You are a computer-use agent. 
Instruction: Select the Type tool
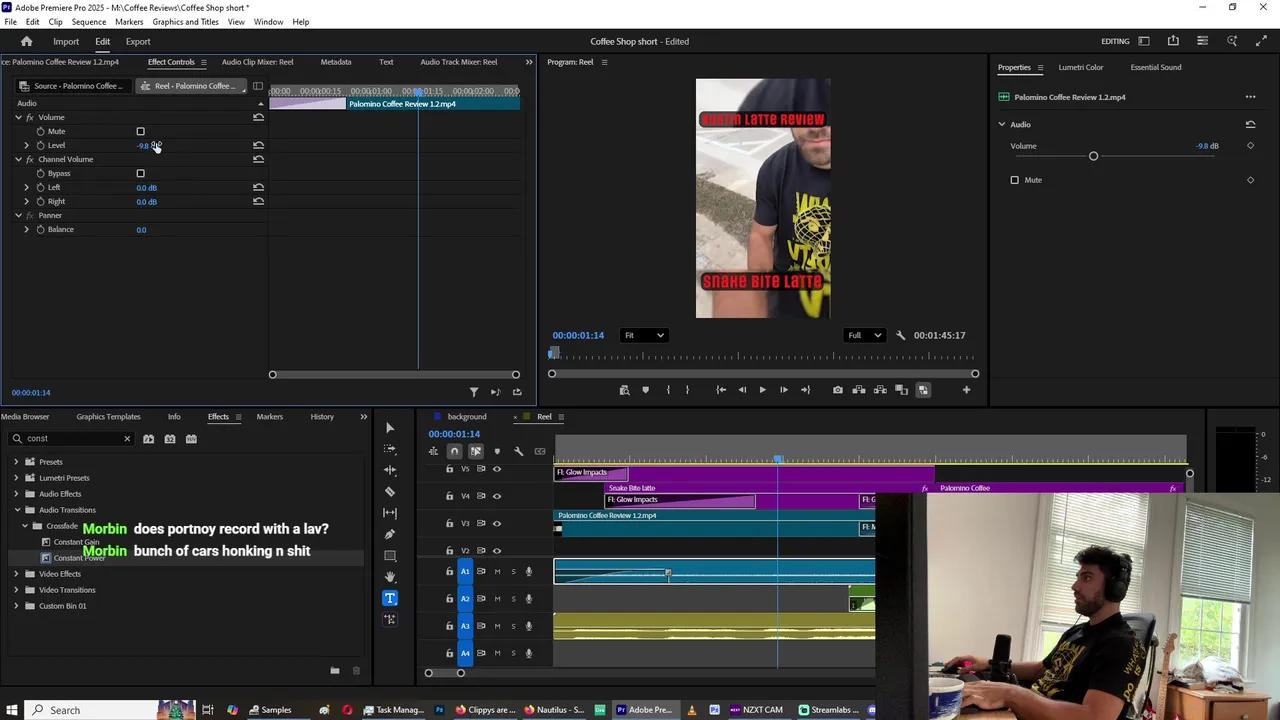(390, 598)
